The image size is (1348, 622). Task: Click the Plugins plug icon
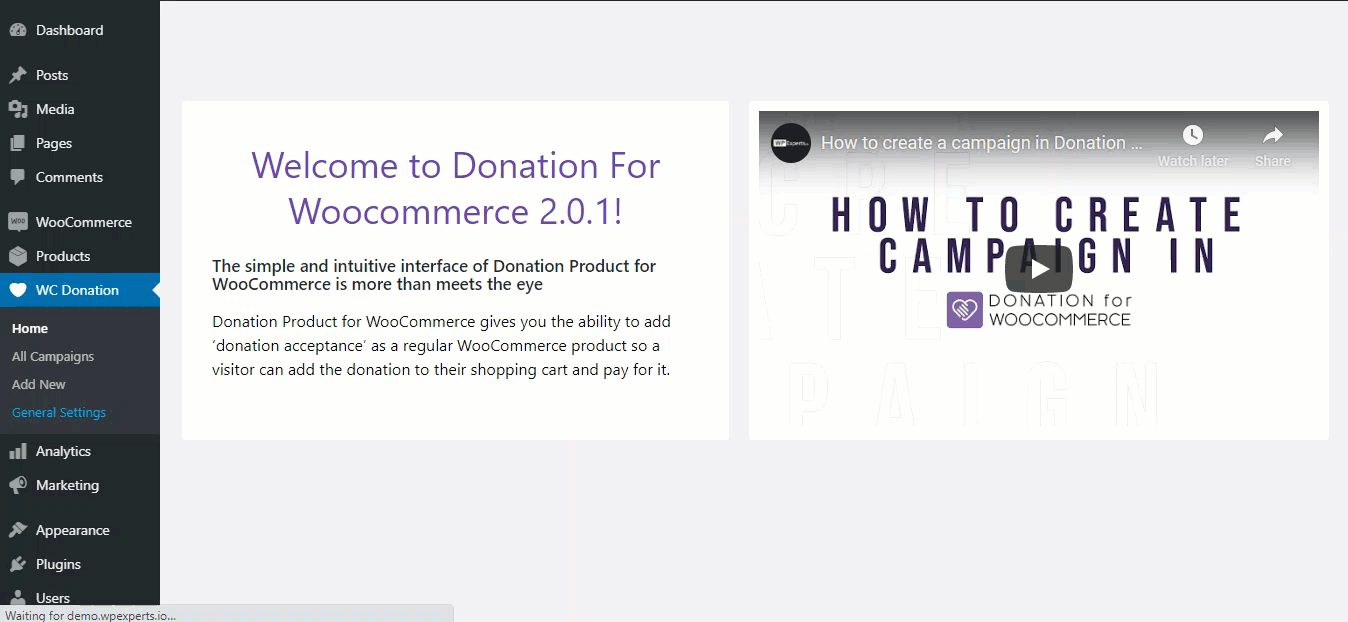pyautogui.click(x=18, y=564)
